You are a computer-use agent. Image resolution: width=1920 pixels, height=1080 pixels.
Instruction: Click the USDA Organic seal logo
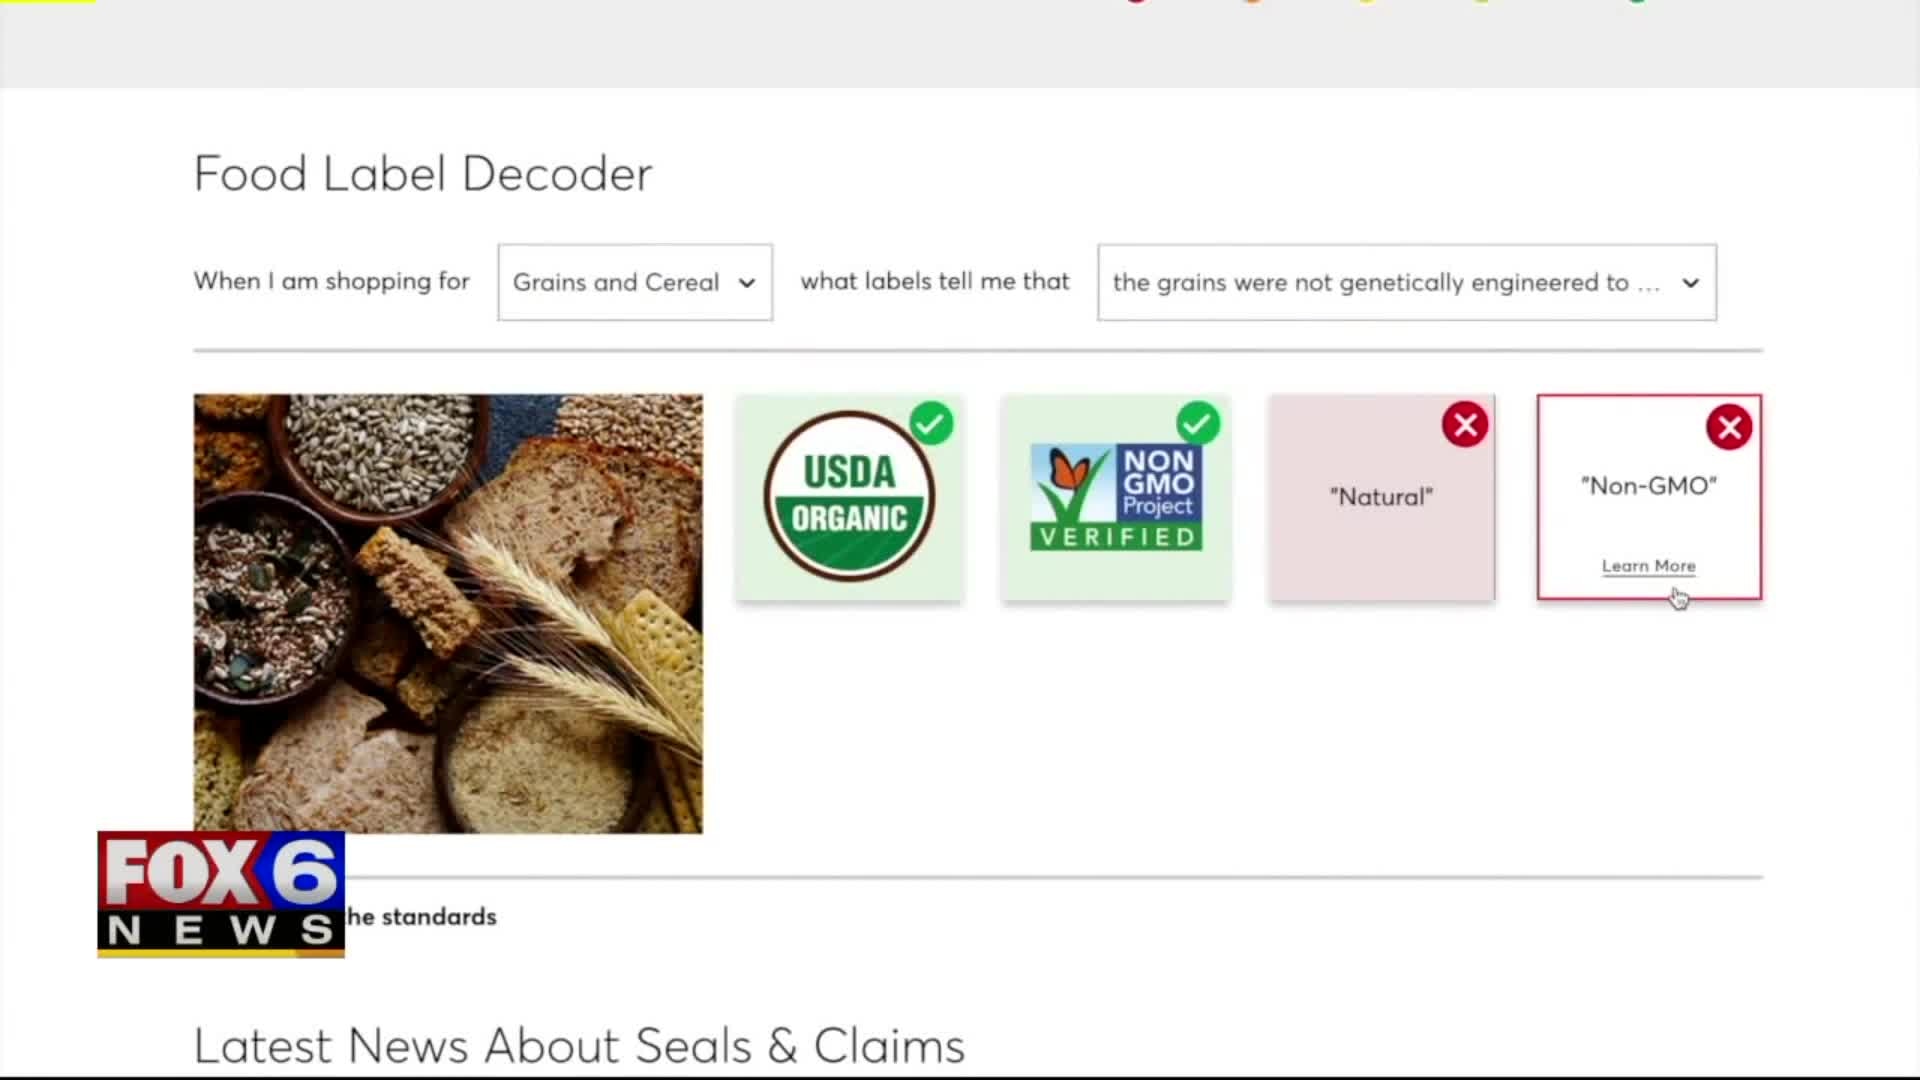[849, 496]
